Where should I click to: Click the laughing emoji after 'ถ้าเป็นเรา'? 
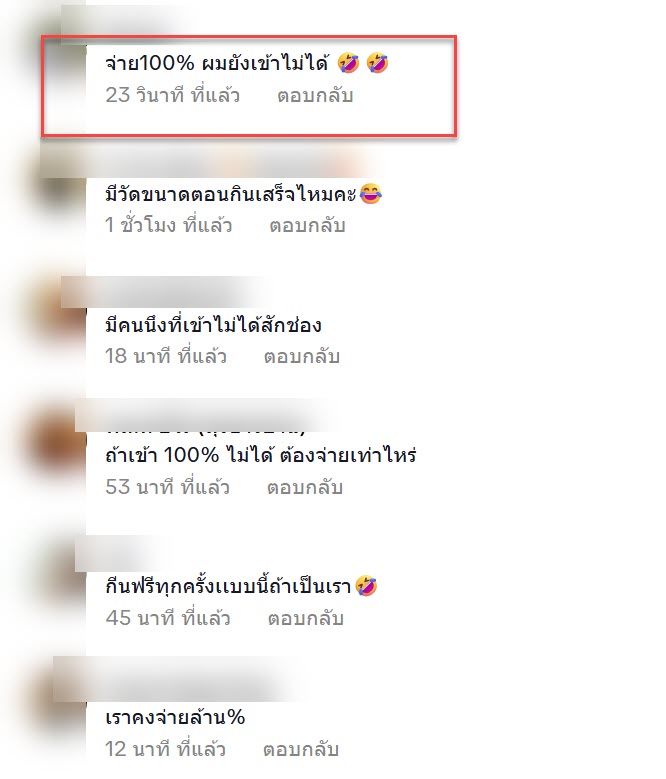tap(366, 586)
